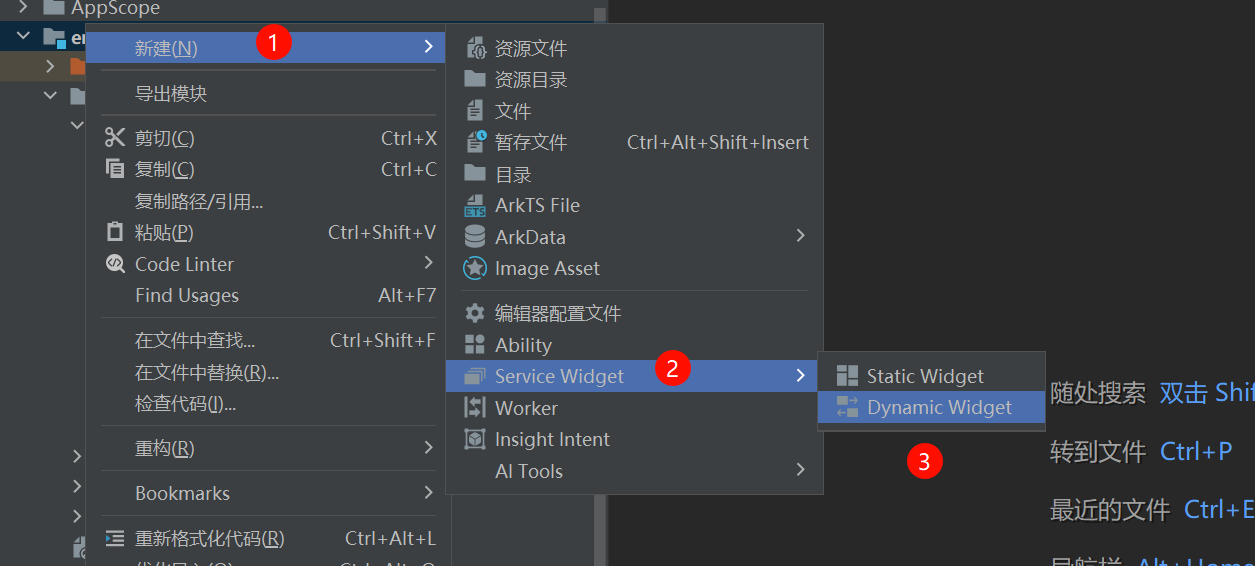Select 导出模块 menu entry
Image resolution: width=1255 pixels, height=566 pixels.
[x=171, y=94]
